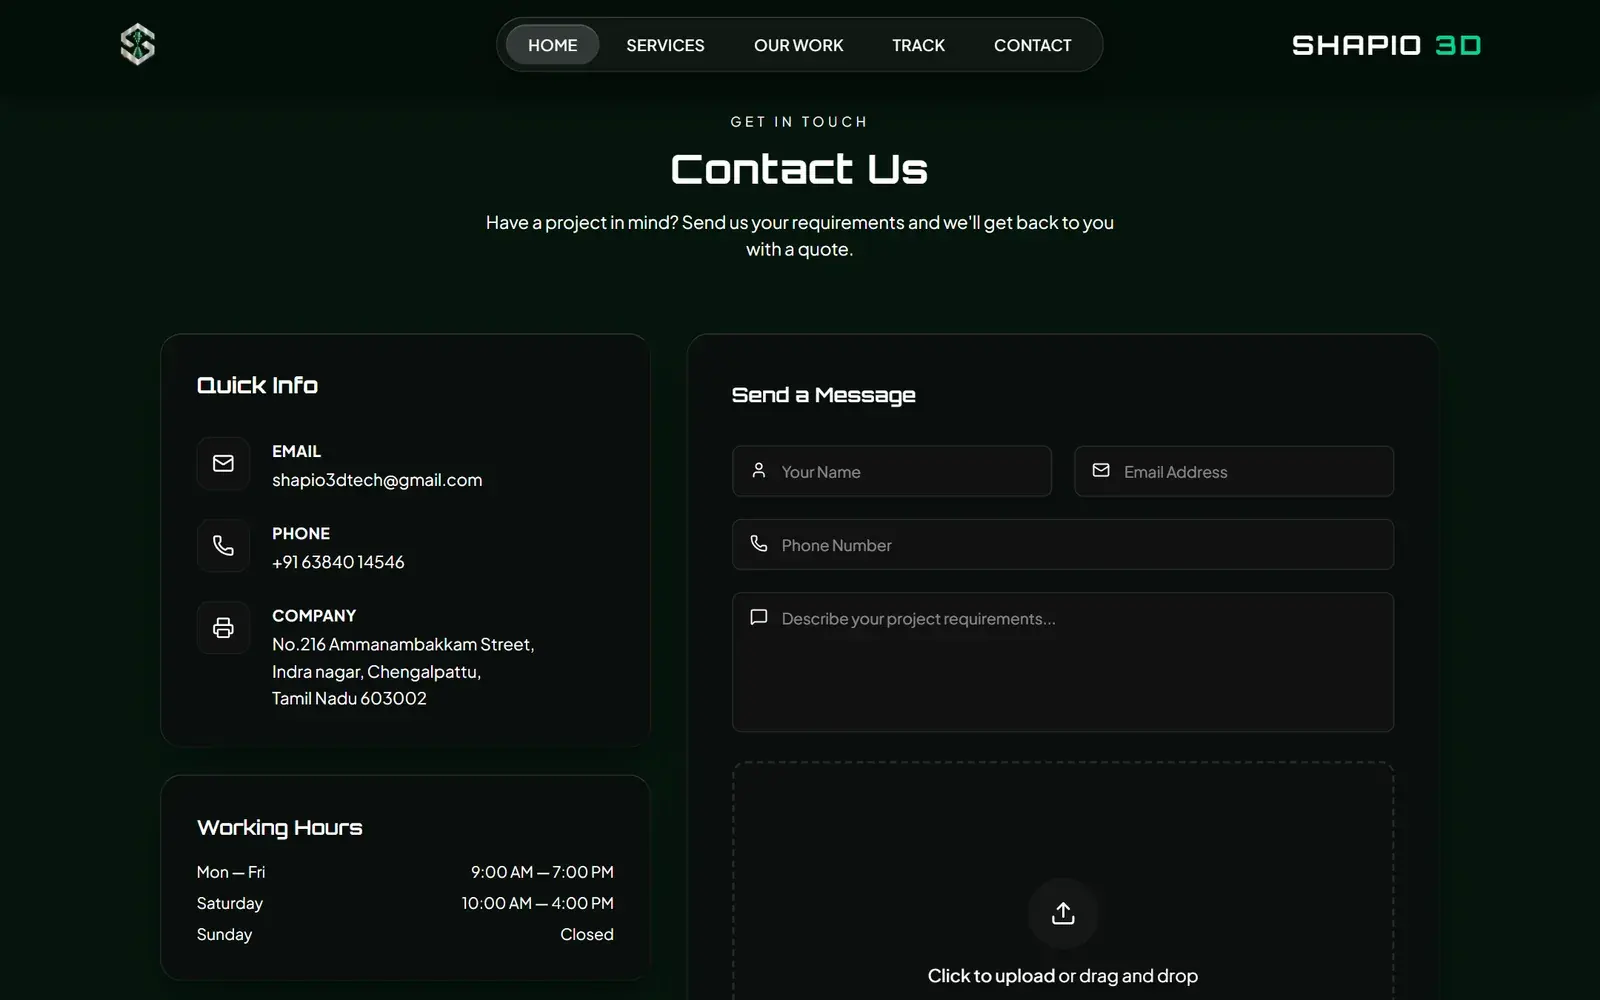Image resolution: width=1600 pixels, height=1000 pixels.
Task: Go to the HOME nav item
Action: tap(553, 45)
